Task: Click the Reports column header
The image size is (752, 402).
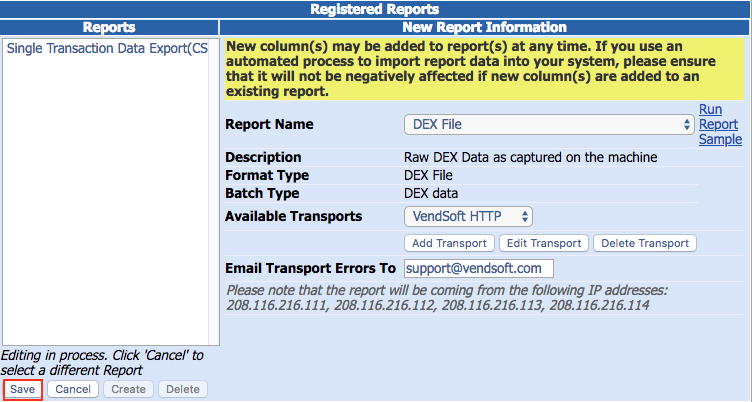Action: click(x=109, y=27)
